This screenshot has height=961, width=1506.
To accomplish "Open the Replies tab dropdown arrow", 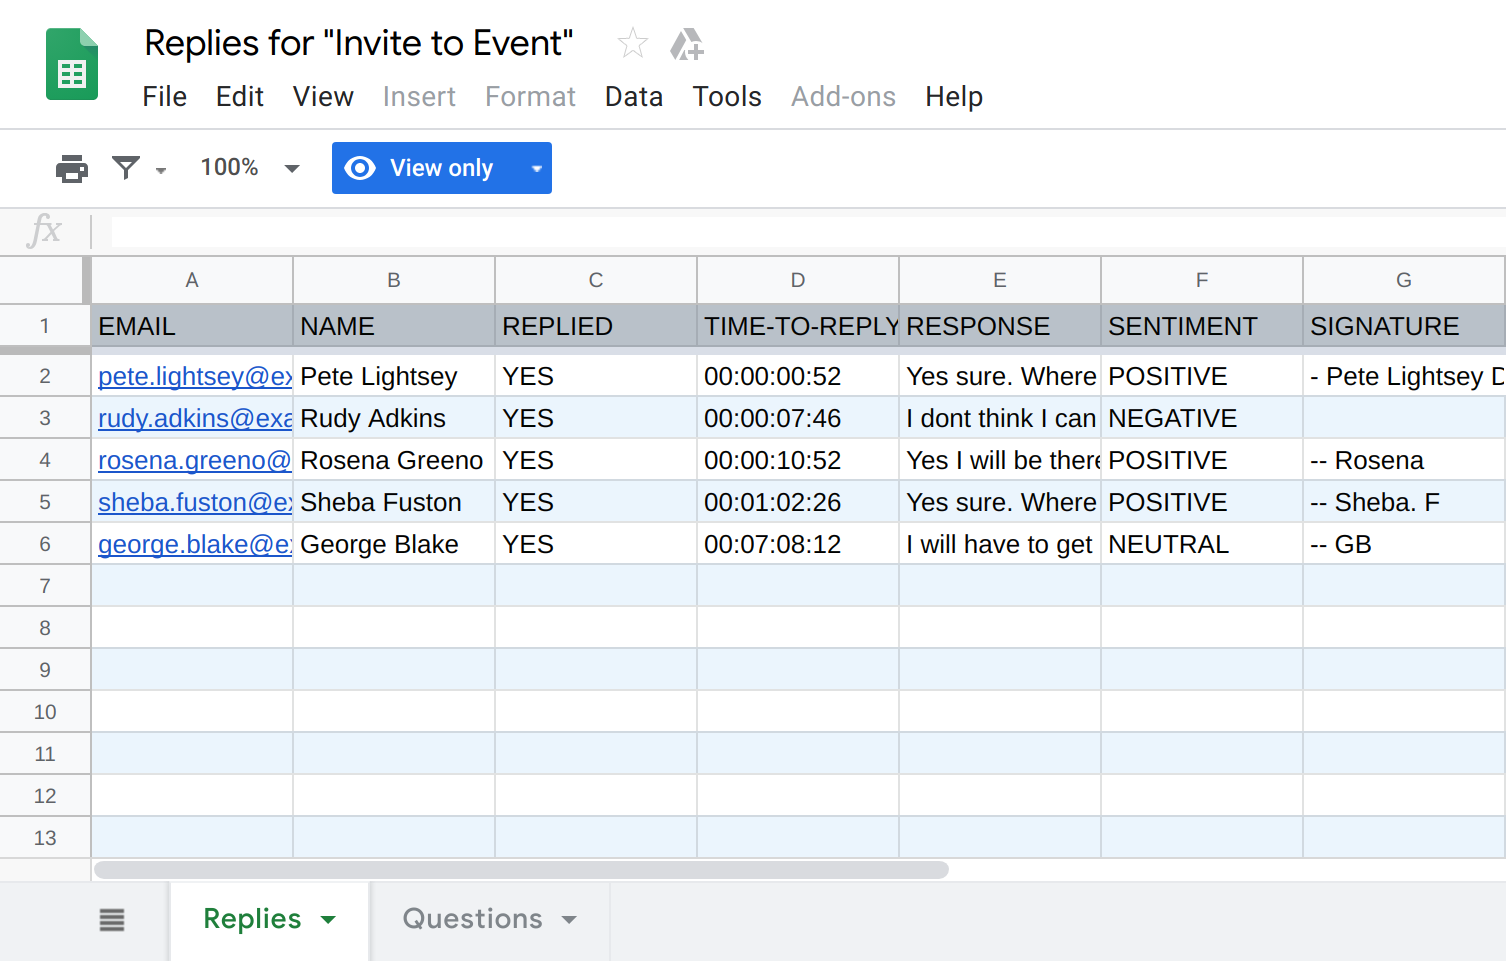I will [x=328, y=920].
